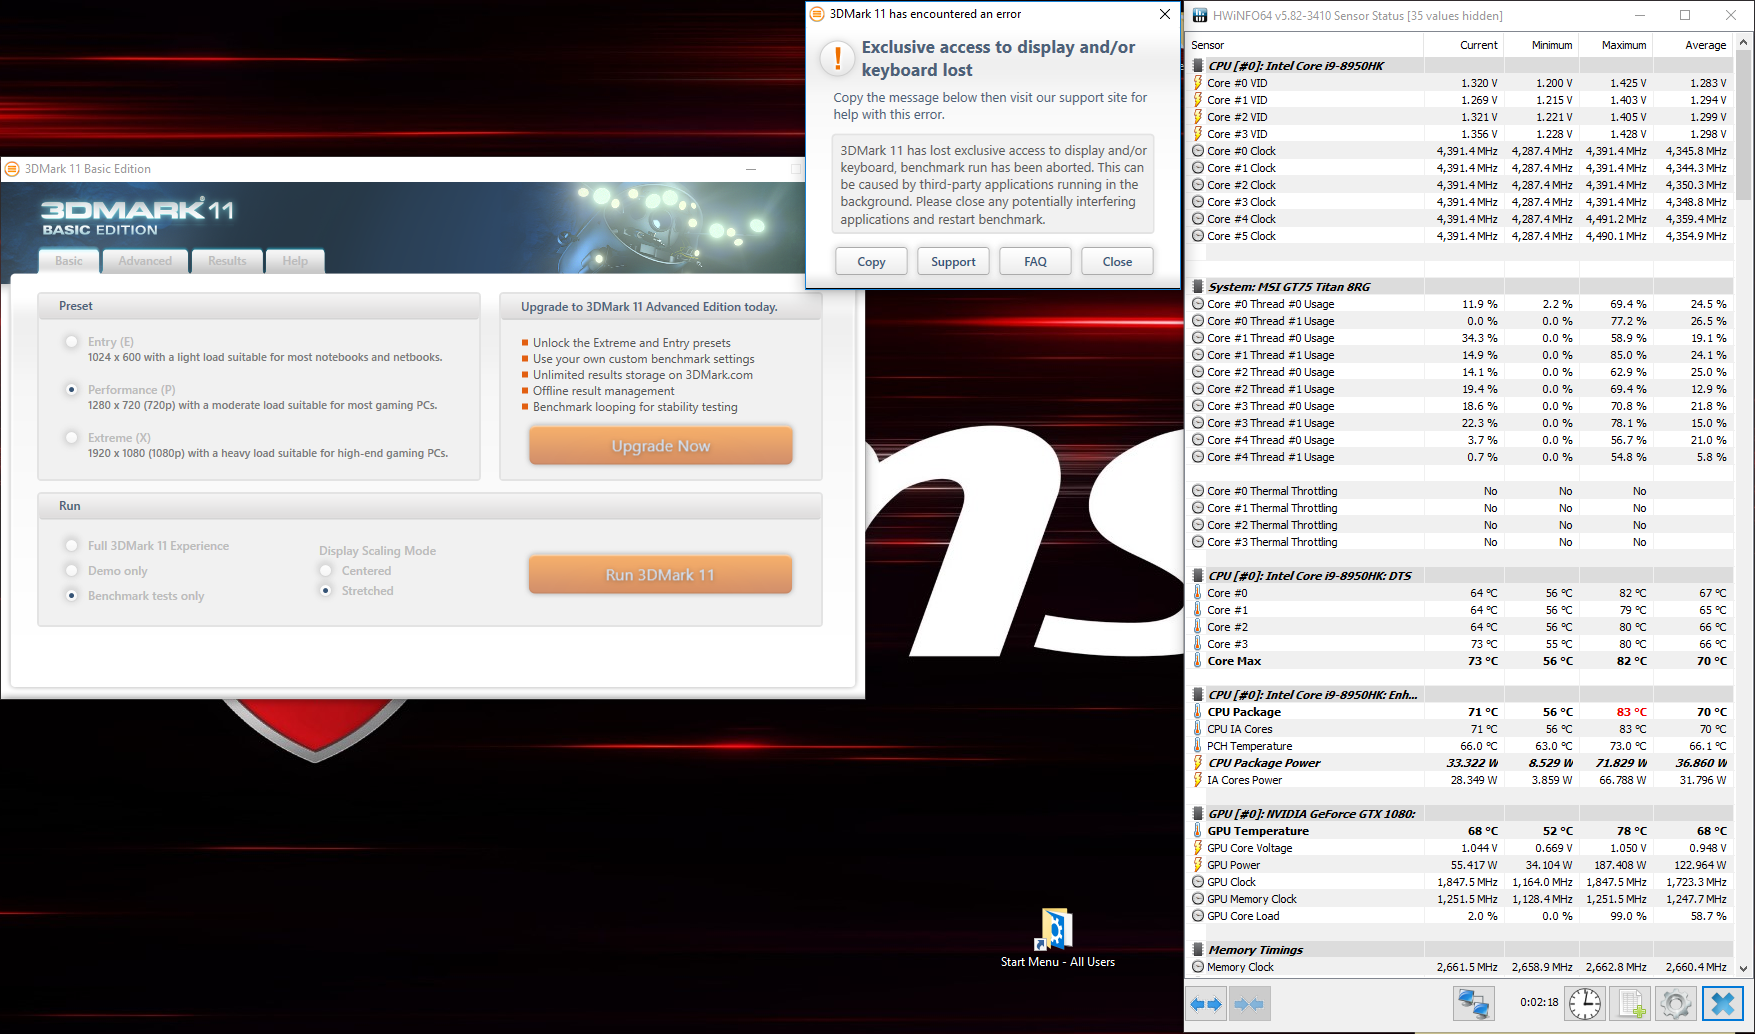Image resolution: width=1755 pixels, height=1034 pixels.
Task: Click the Average column header
Action: [x=1693, y=45]
